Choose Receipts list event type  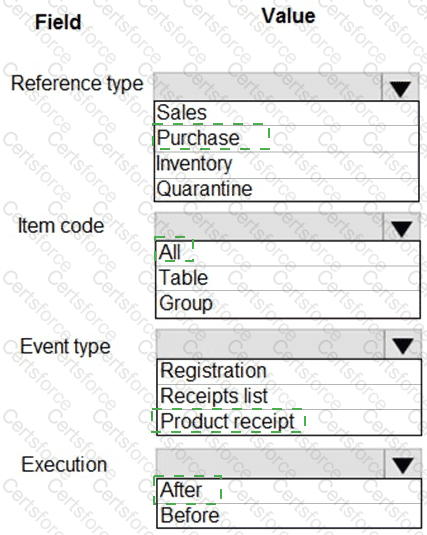(289, 397)
